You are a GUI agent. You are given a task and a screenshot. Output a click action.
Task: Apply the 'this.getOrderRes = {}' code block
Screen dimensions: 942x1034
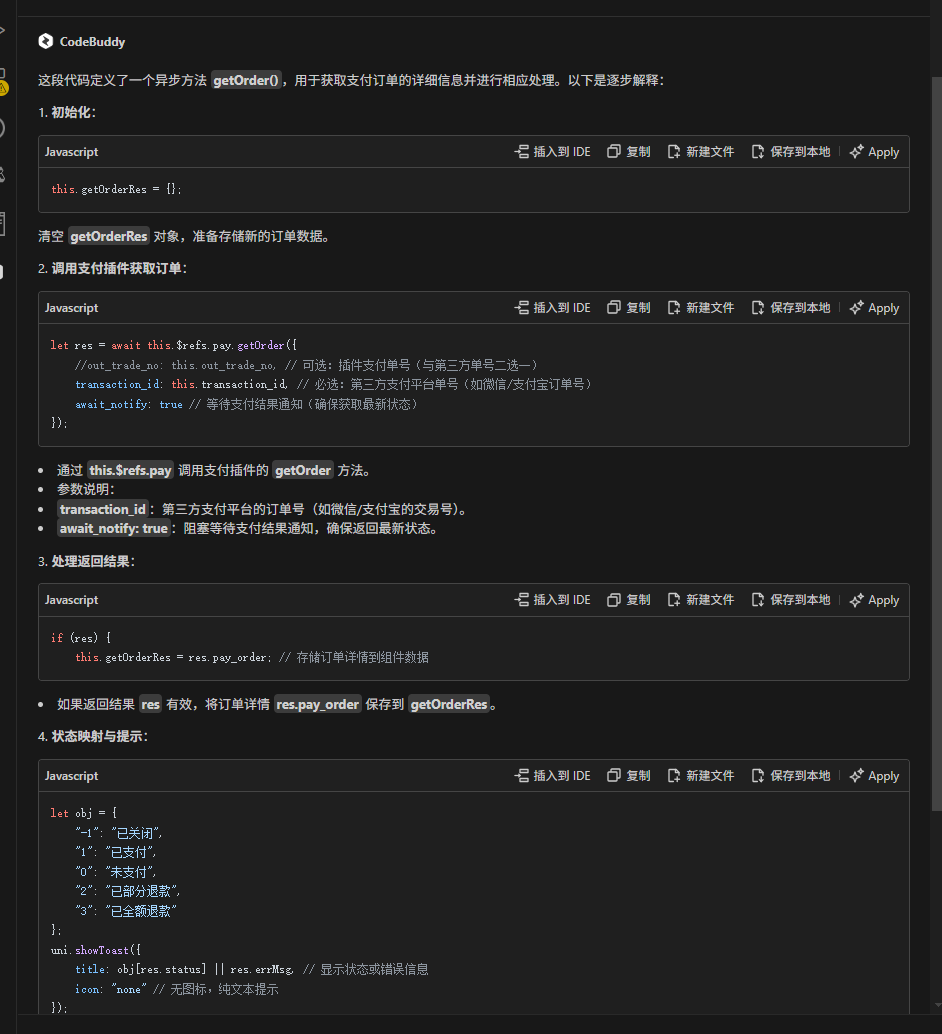coord(874,152)
